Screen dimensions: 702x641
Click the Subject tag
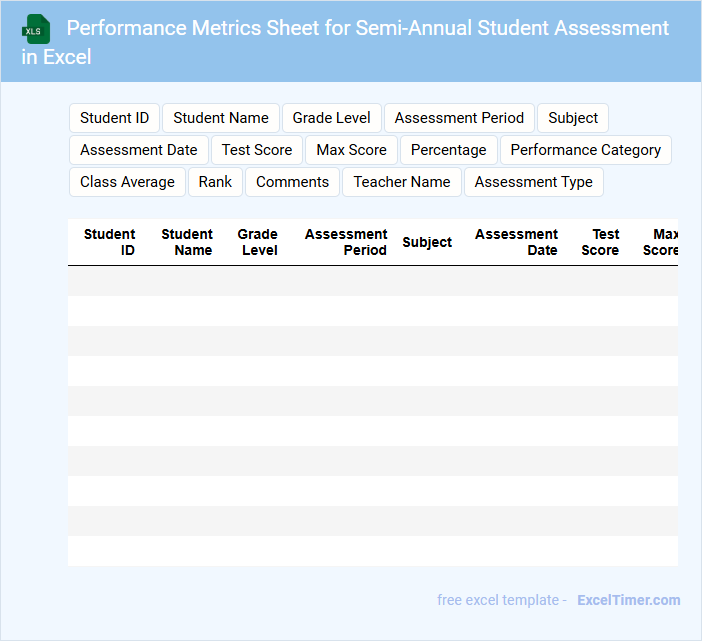click(573, 118)
